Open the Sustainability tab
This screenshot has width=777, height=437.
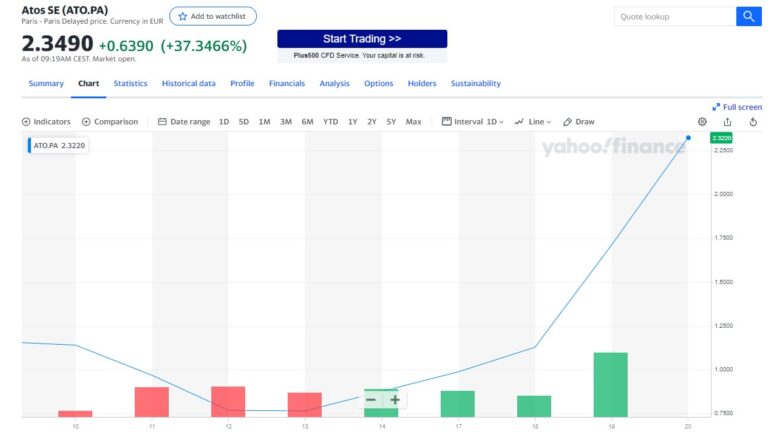[476, 83]
